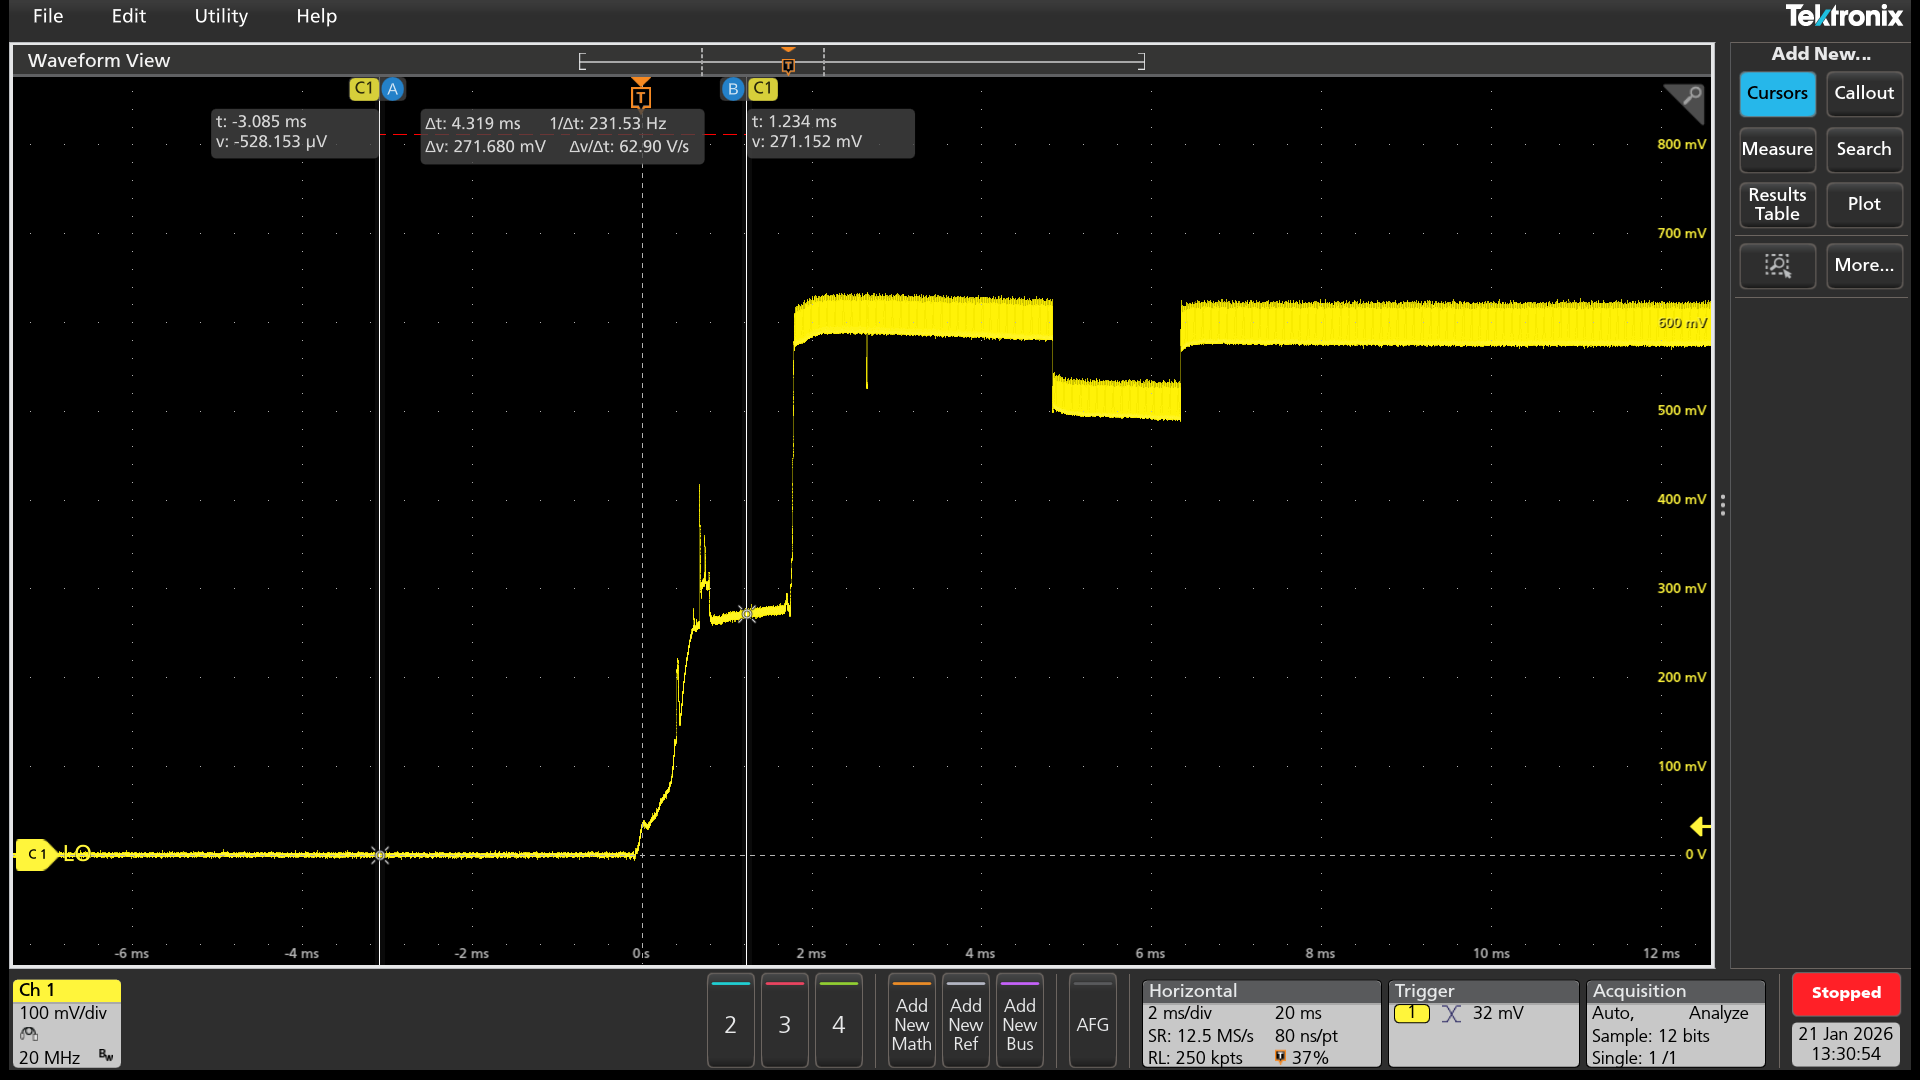This screenshot has width=1920, height=1080.
Task: Open the zoom magnifier icon button
Action: pyautogui.click(x=1777, y=265)
